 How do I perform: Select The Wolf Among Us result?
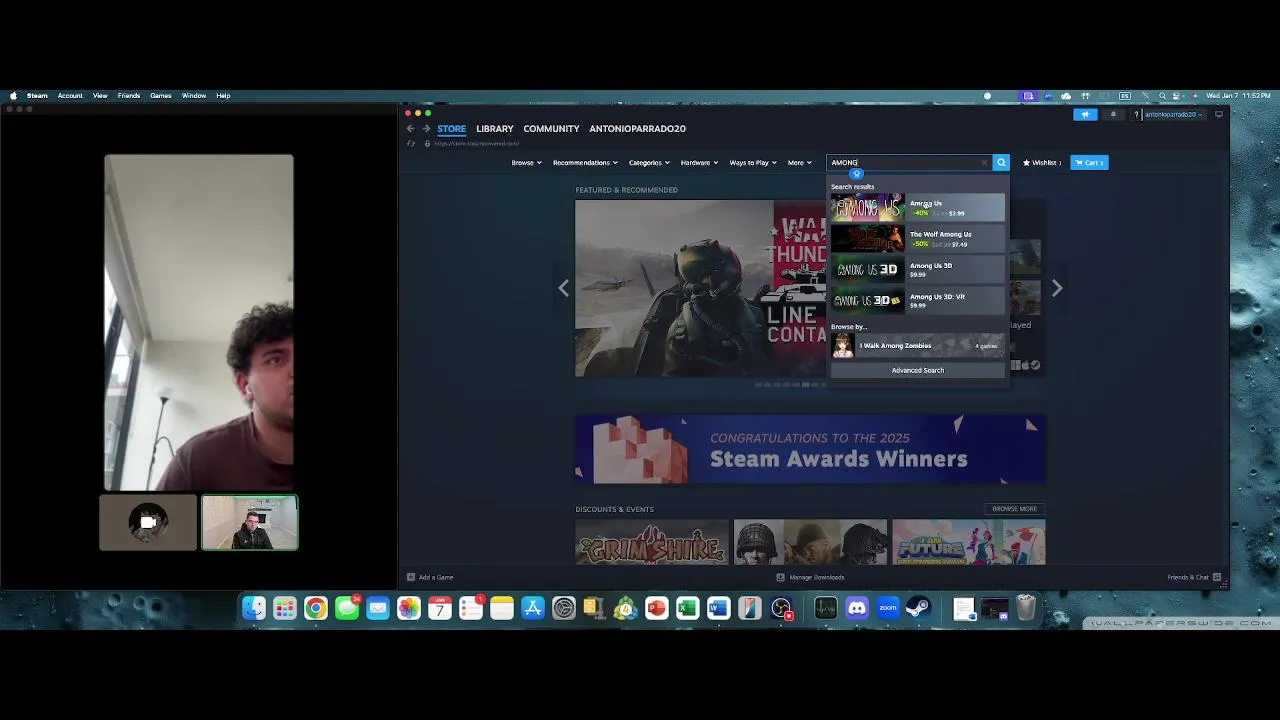917,239
